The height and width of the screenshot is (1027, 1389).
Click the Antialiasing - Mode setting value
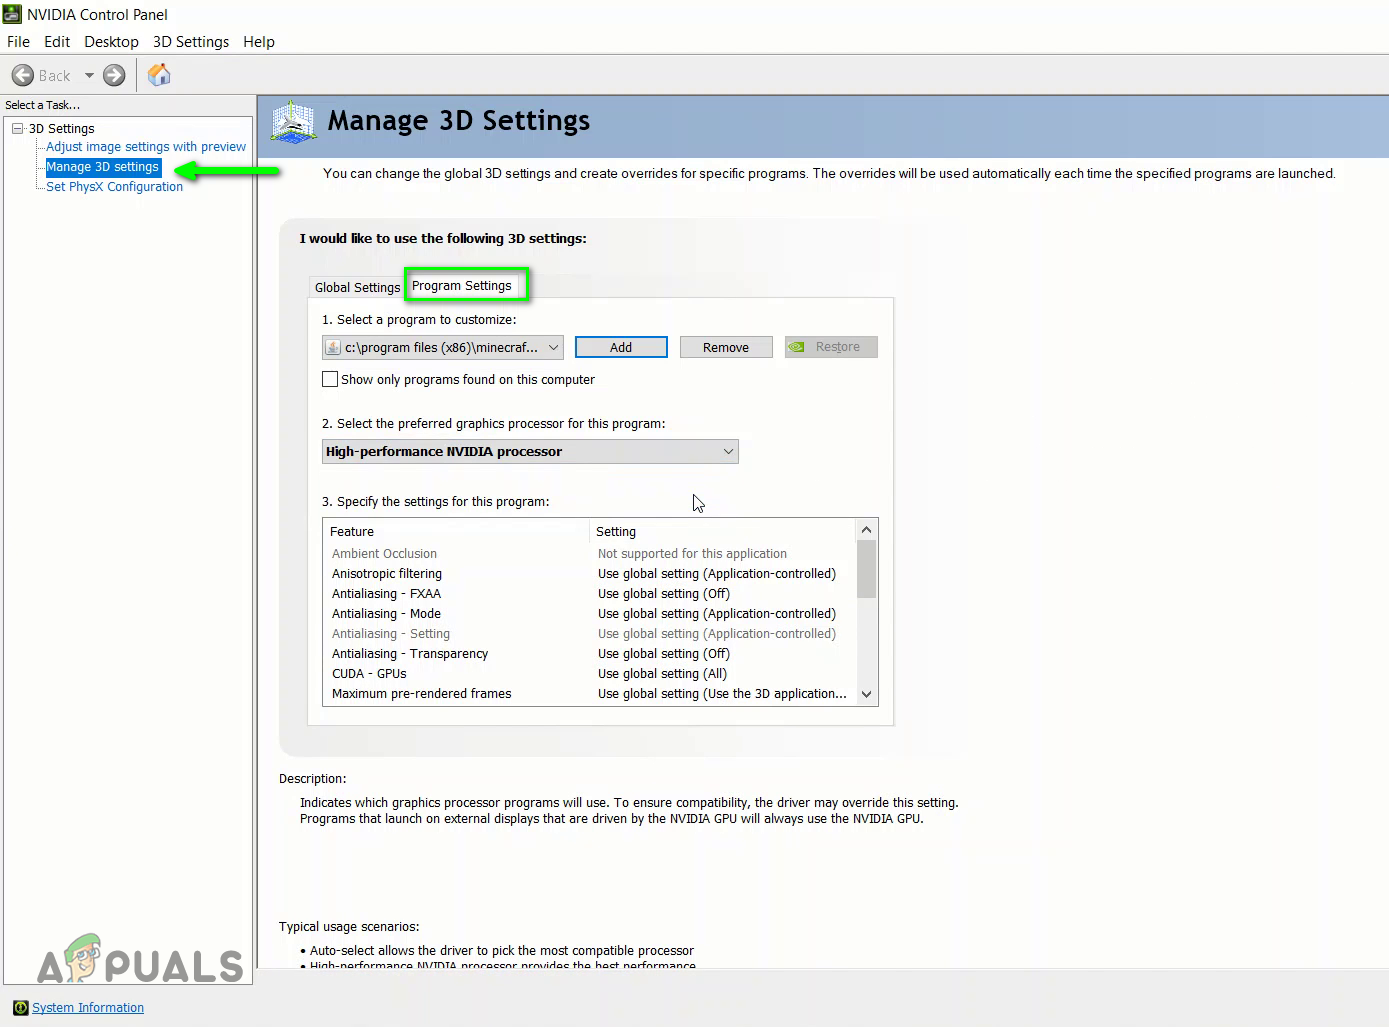tap(717, 613)
